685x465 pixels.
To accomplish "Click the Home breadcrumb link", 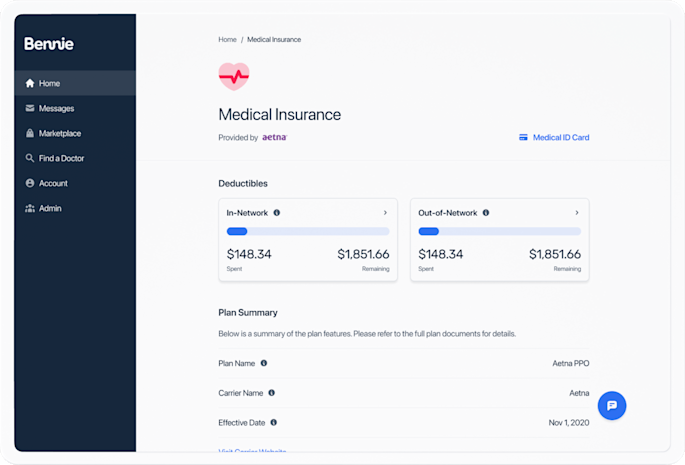I will point(227,39).
